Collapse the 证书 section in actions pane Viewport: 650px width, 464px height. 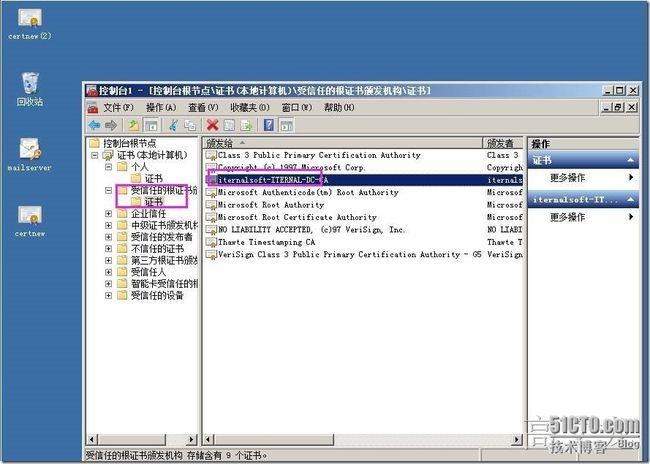point(631,160)
